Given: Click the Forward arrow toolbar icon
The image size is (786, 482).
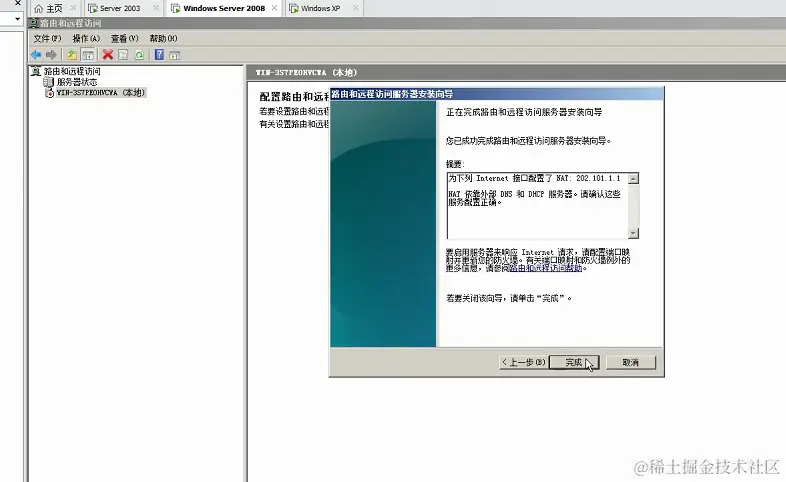Looking at the screenshot, I should point(51,55).
